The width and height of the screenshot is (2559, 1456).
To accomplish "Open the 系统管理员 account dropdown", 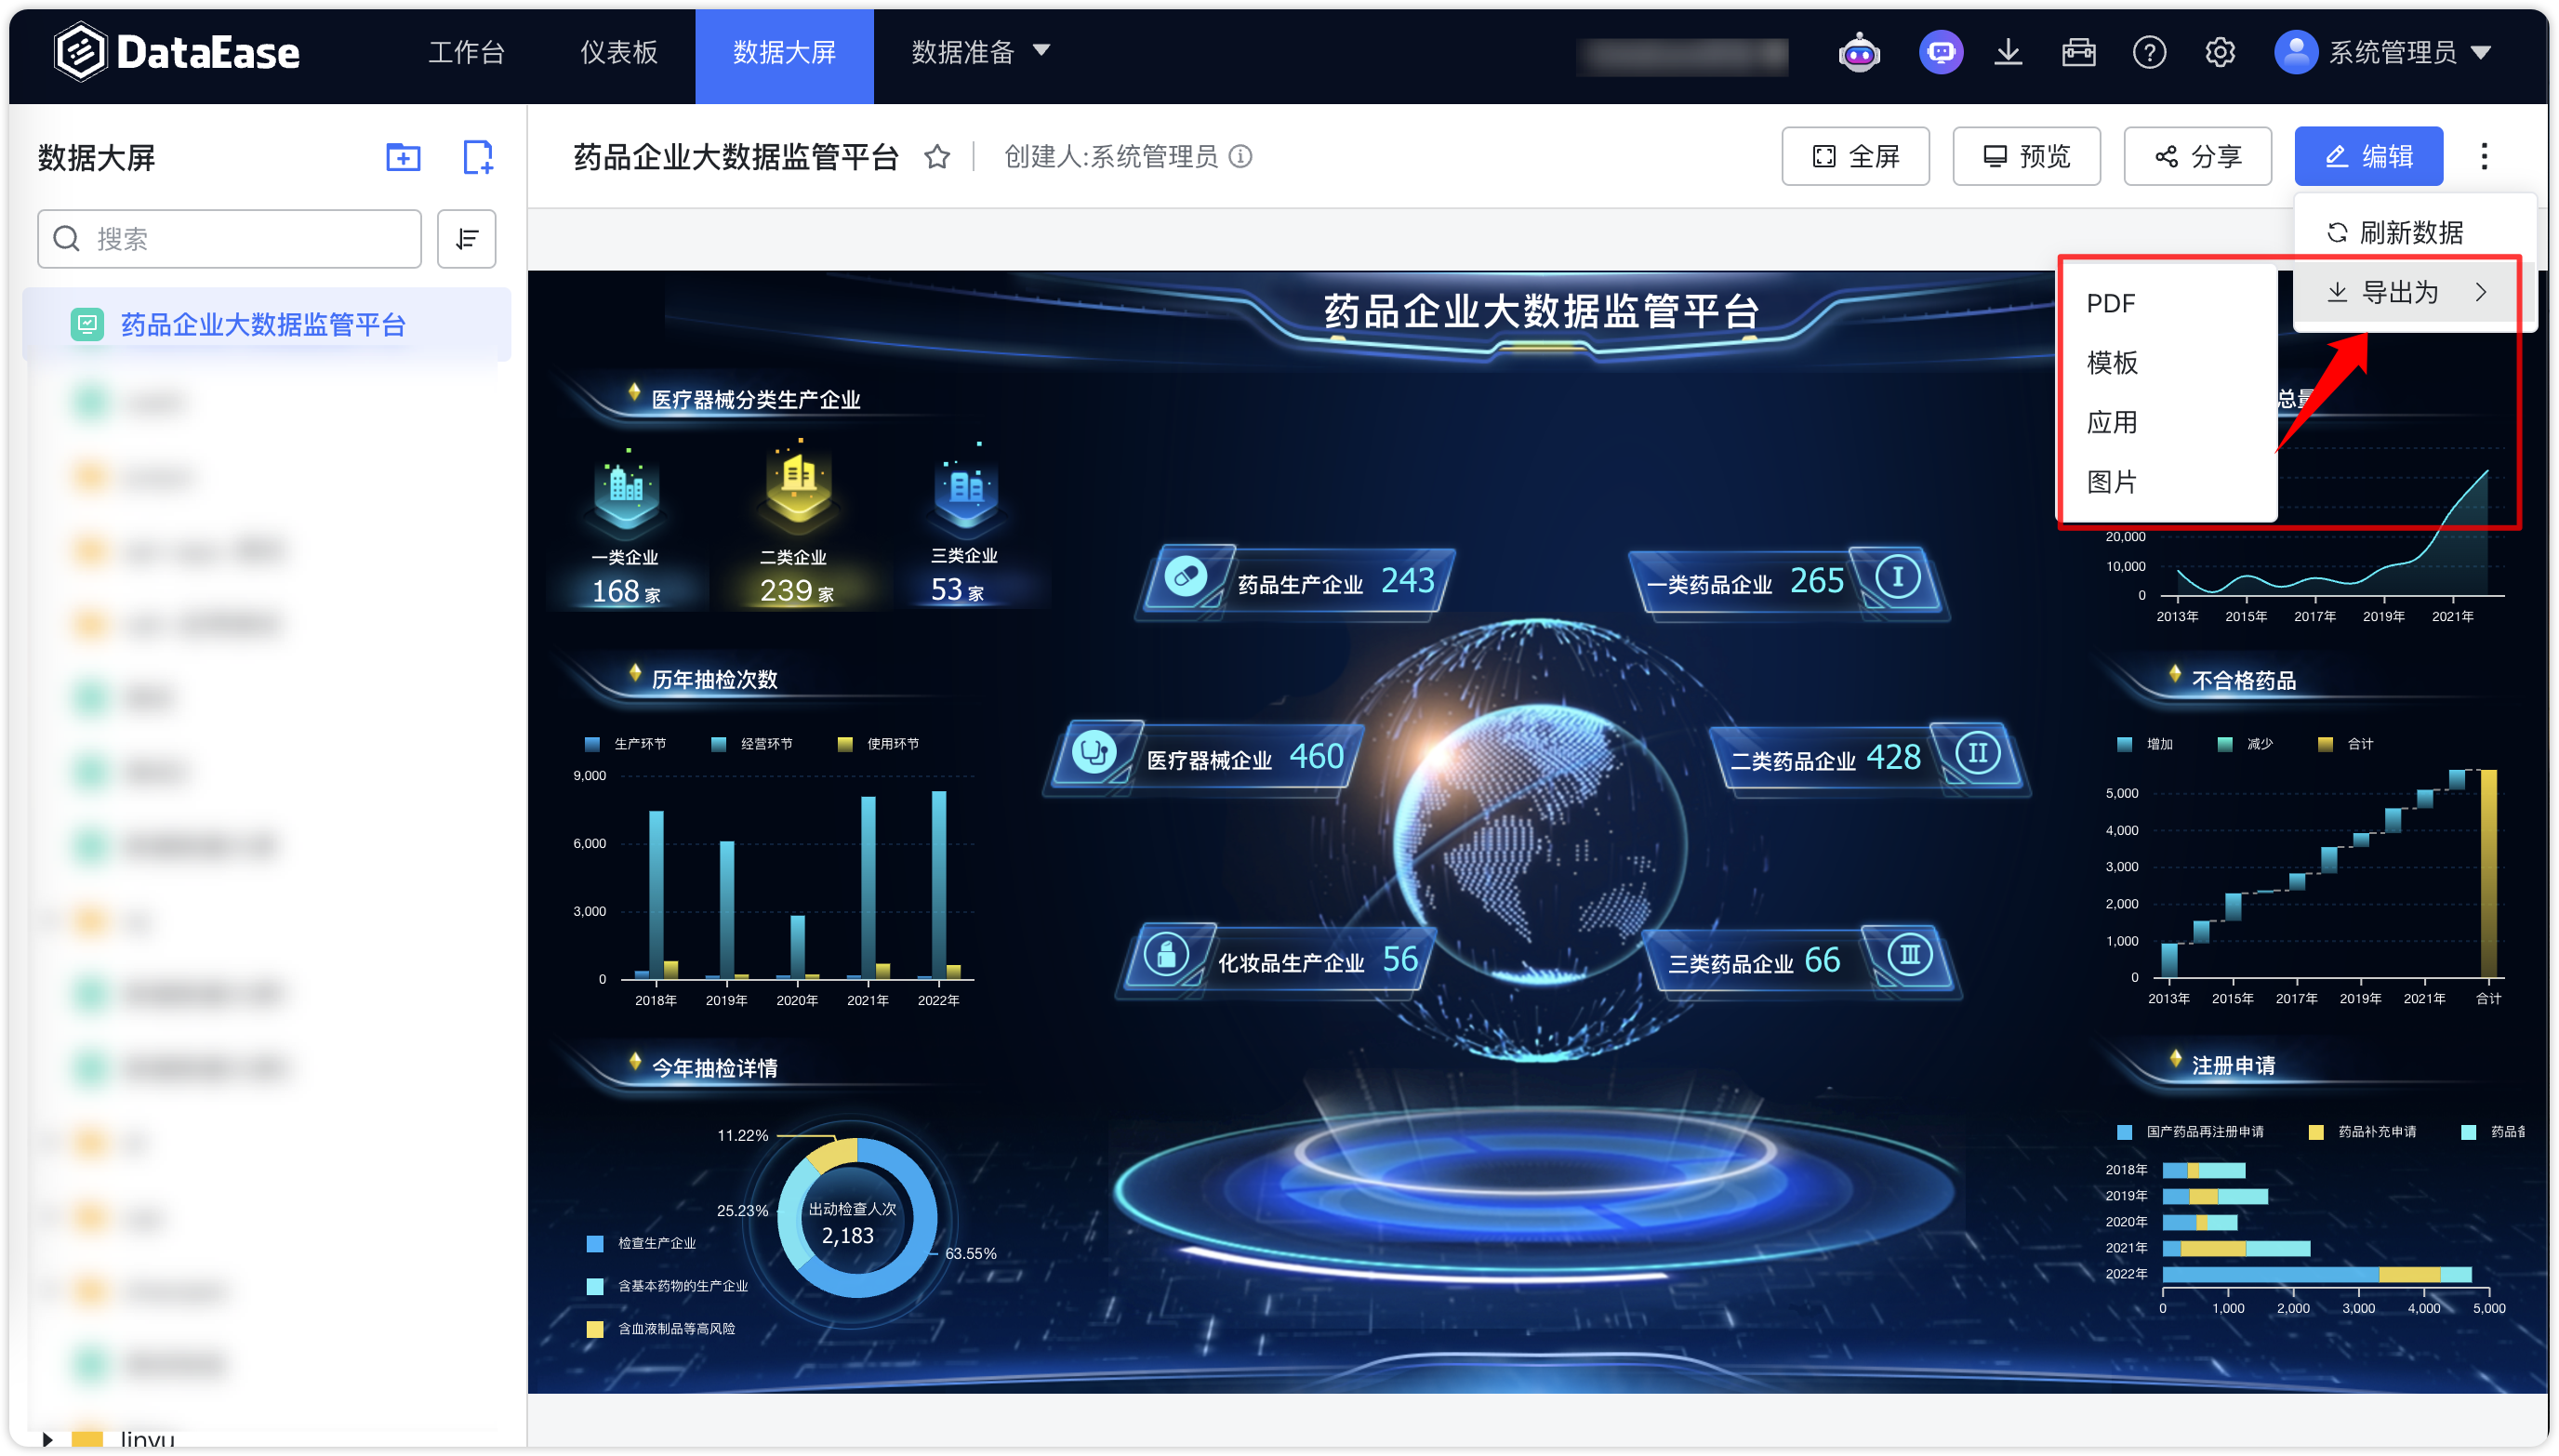I will (x=2408, y=52).
